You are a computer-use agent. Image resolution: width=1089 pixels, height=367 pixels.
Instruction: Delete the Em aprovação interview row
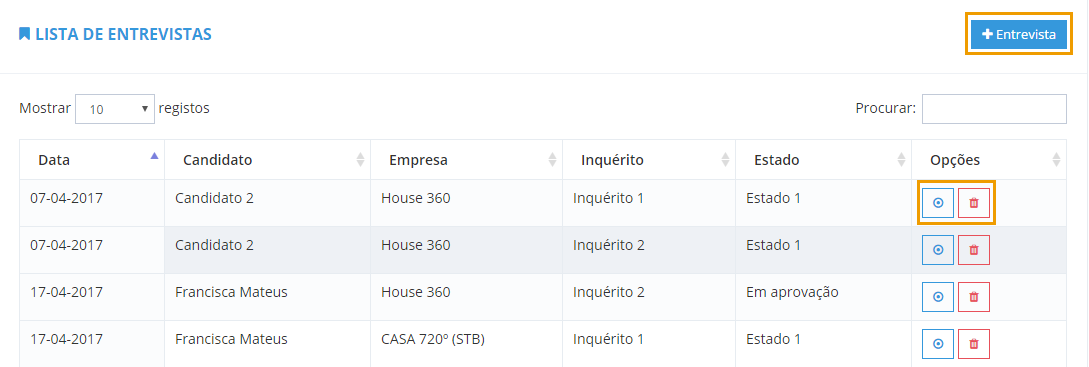tap(974, 297)
